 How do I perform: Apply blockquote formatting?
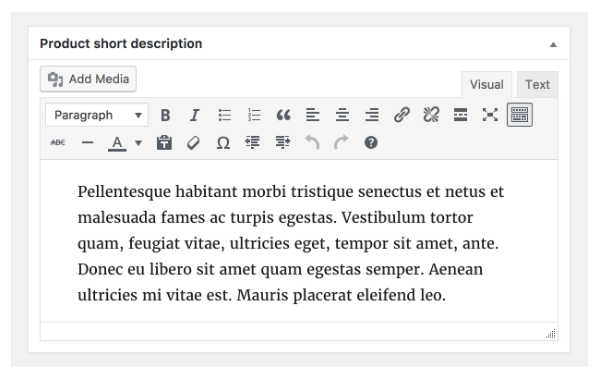coord(283,115)
